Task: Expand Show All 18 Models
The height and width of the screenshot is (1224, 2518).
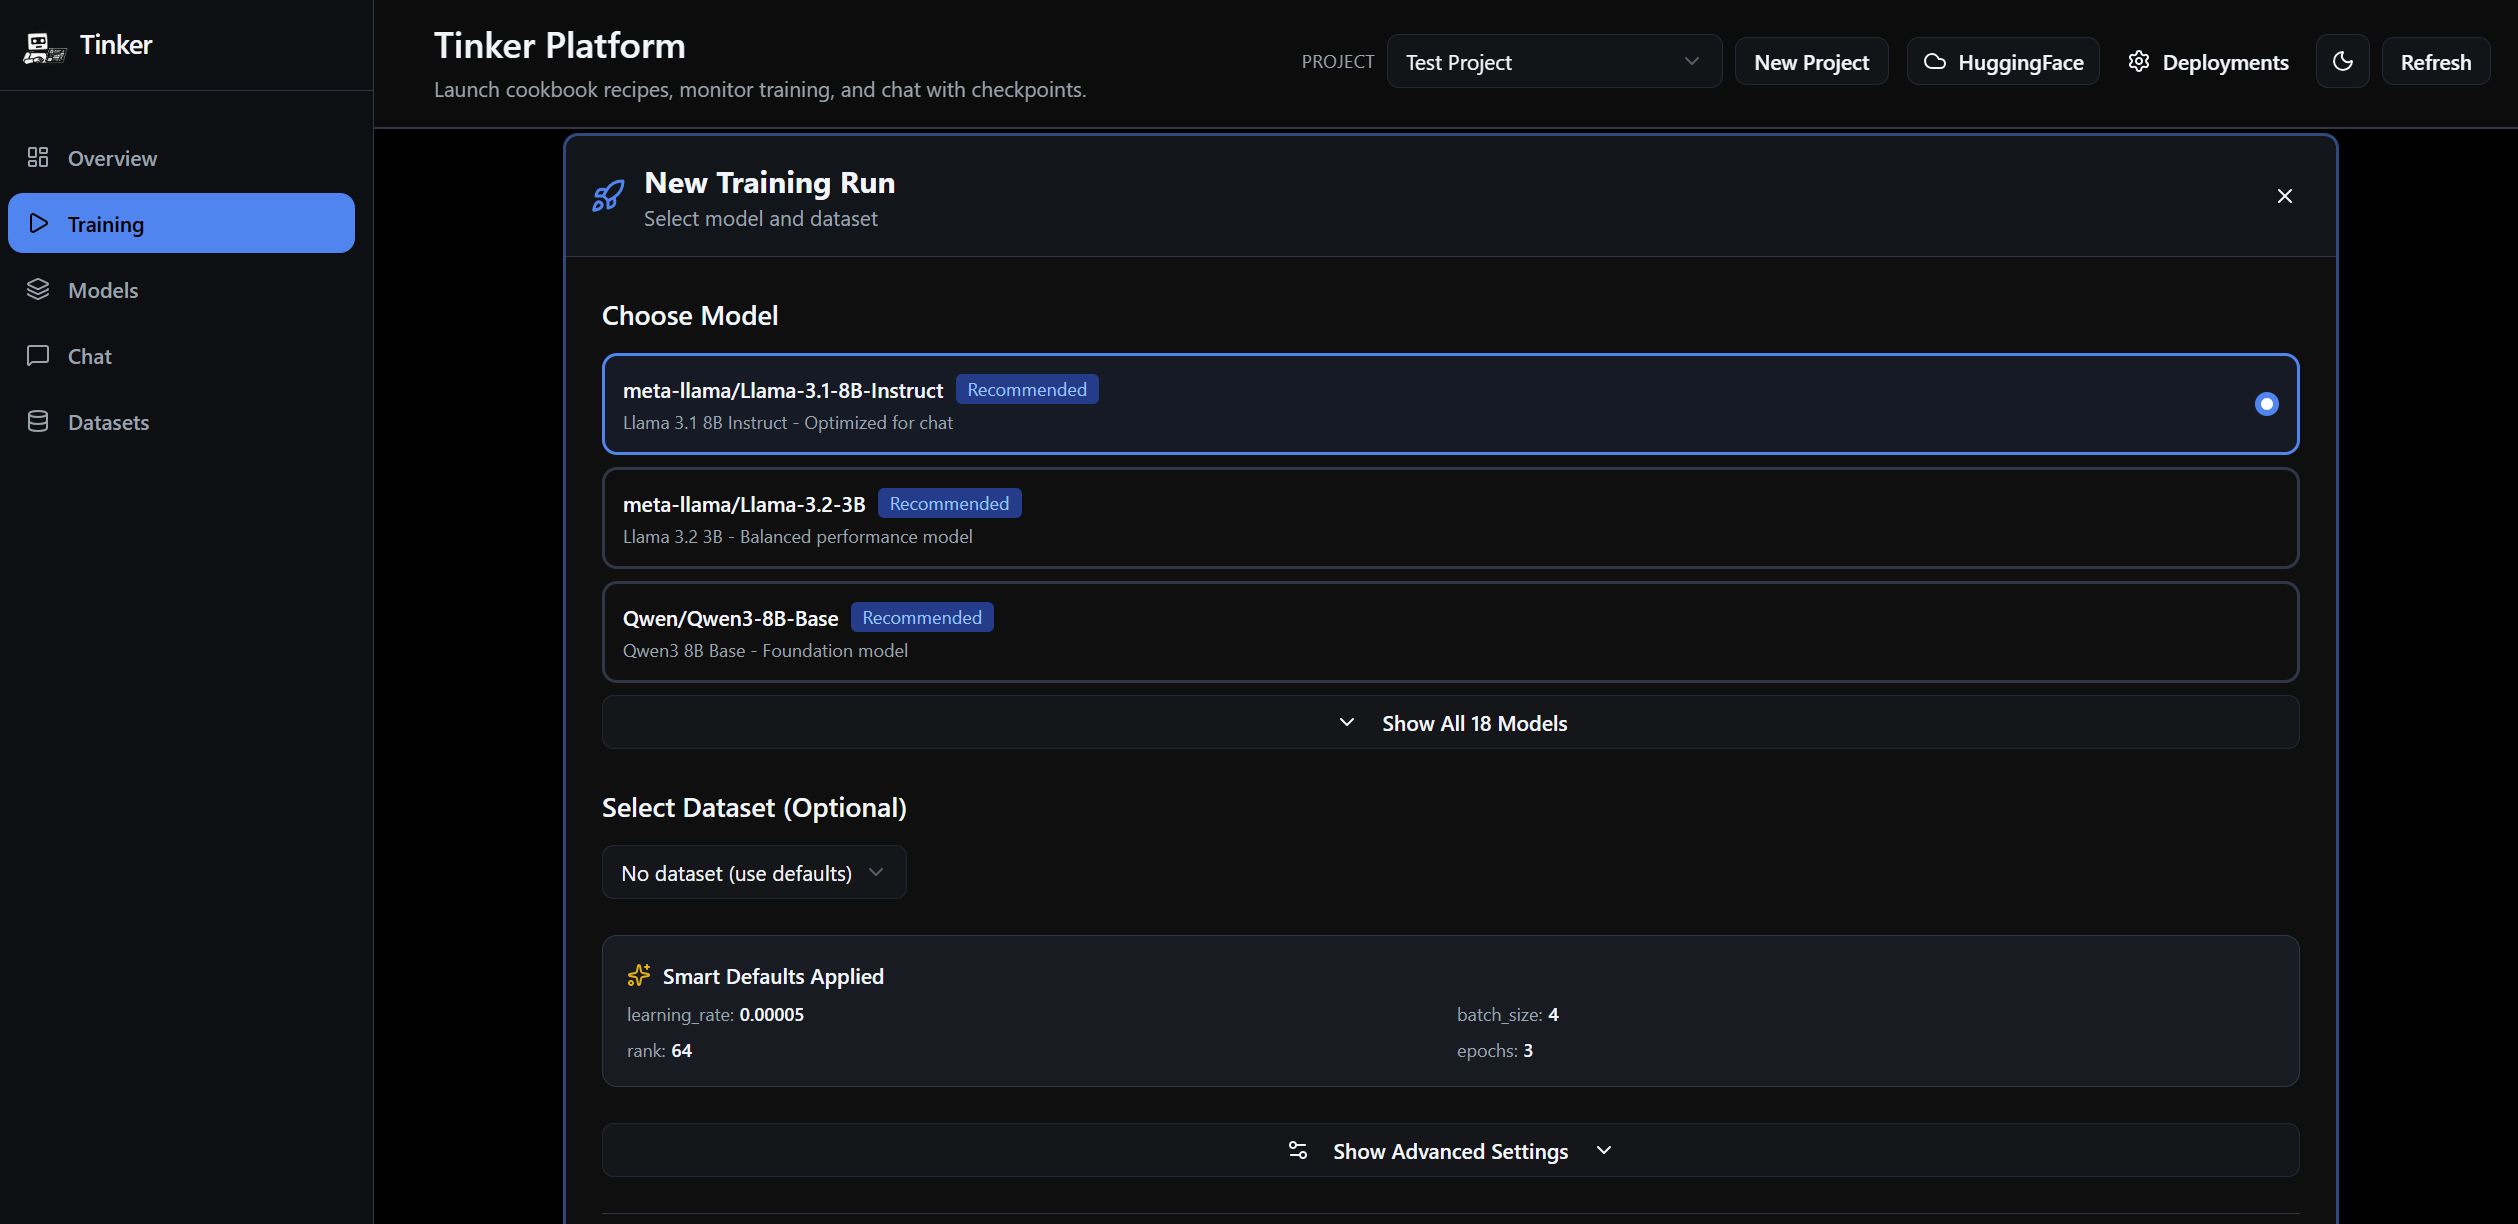Action: tap(1450, 723)
